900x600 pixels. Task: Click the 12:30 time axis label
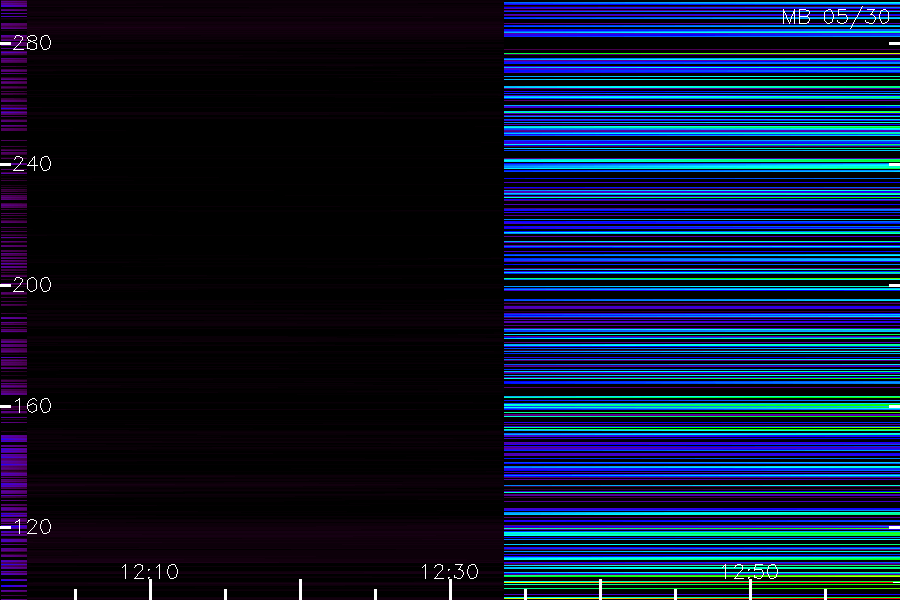pyautogui.click(x=449, y=571)
